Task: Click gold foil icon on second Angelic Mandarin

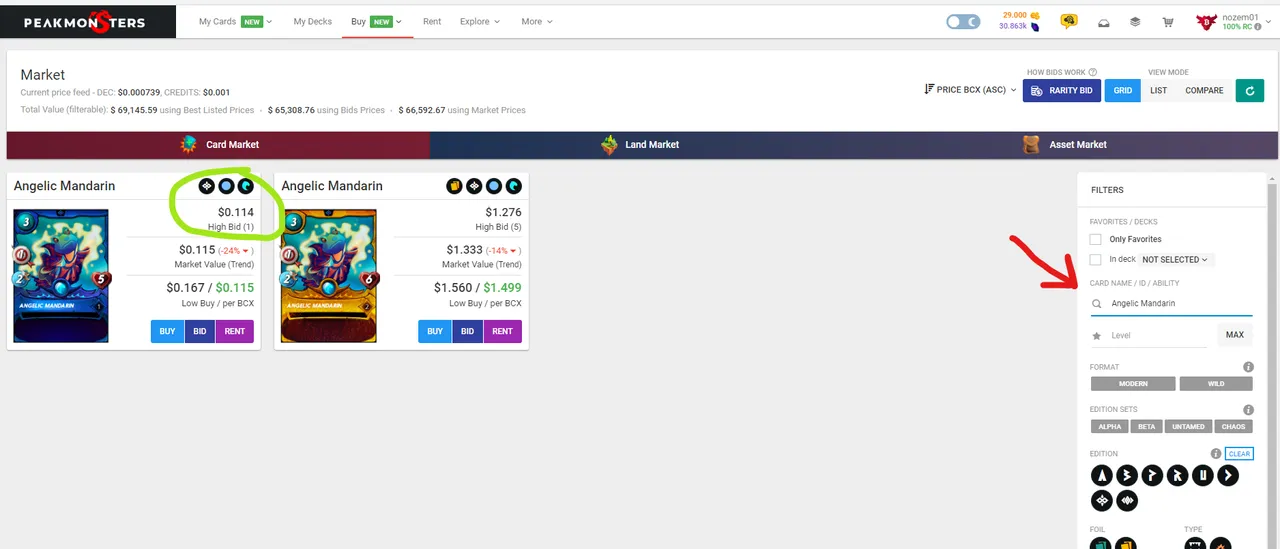Action: [454, 186]
